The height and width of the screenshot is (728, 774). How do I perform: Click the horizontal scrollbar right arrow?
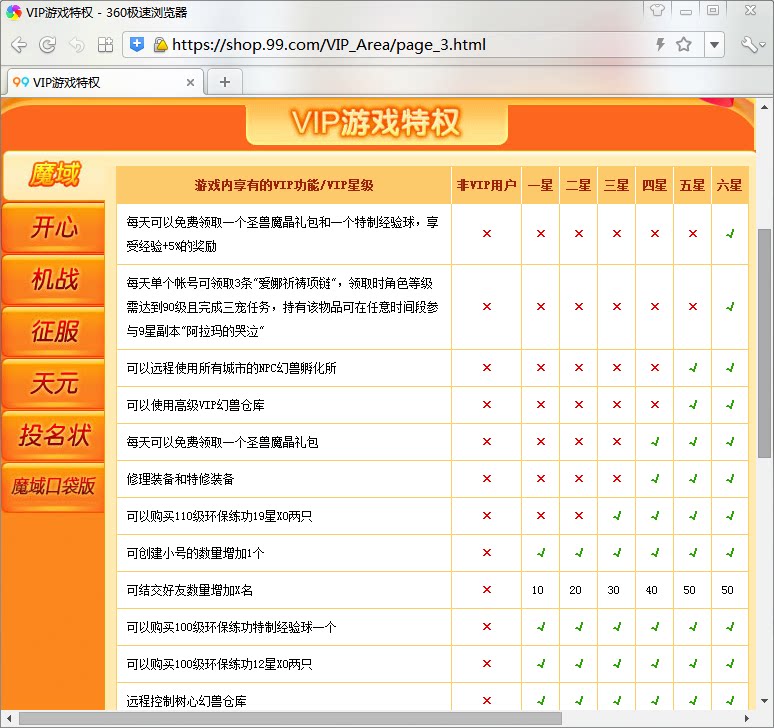(x=746, y=719)
